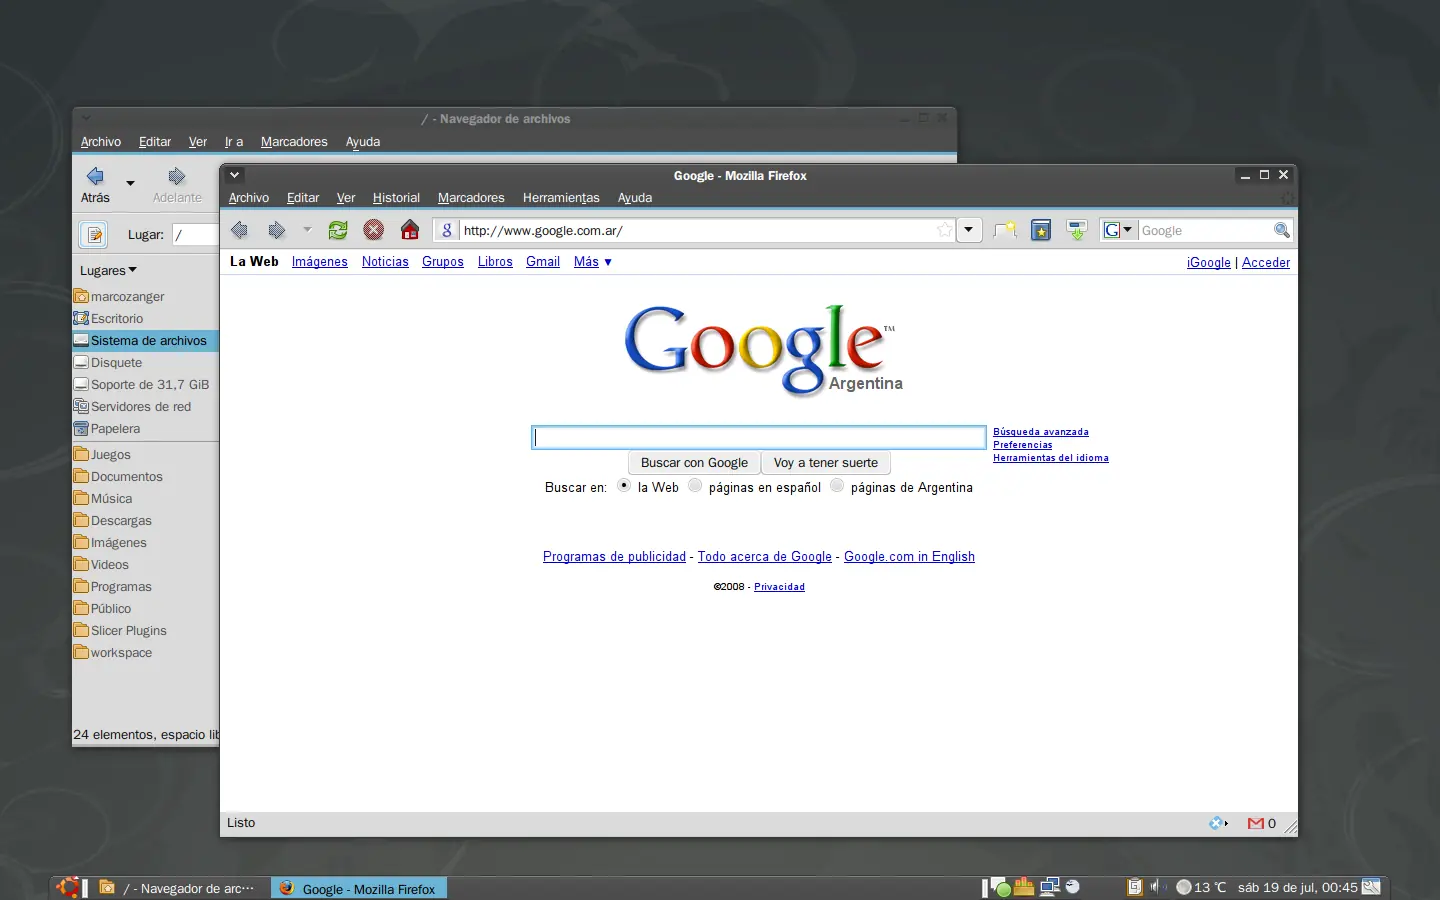Select 'Sistema de archivos' in file browser sidebar
This screenshot has width=1440, height=900.
coord(145,341)
